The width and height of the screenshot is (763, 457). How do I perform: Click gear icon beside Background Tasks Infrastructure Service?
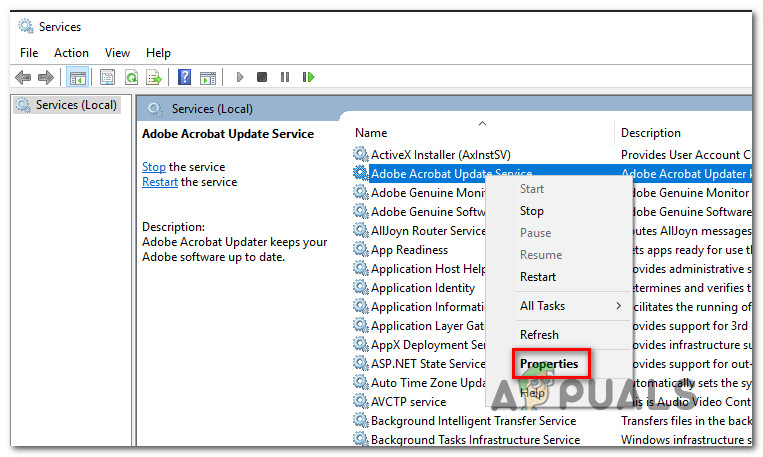pyautogui.click(x=361, y=439)
